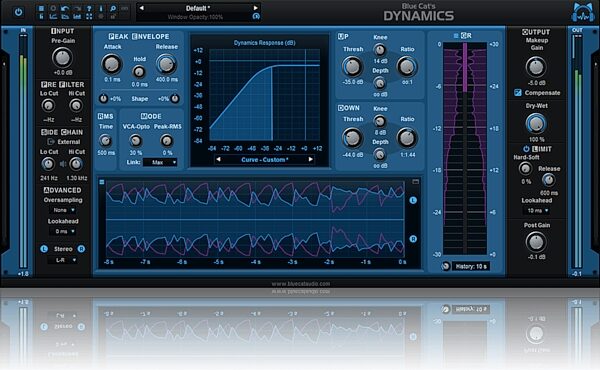Click the Up Thresh knob
600x370 pixels.
pyautogui.click(x=352, y=67)
